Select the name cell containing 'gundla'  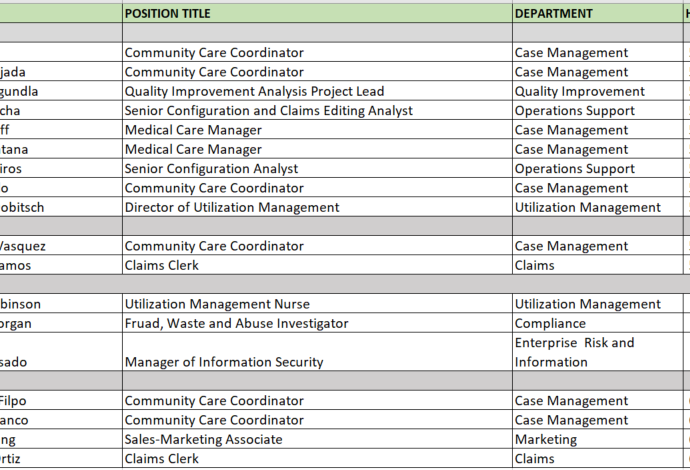(61, 91)
